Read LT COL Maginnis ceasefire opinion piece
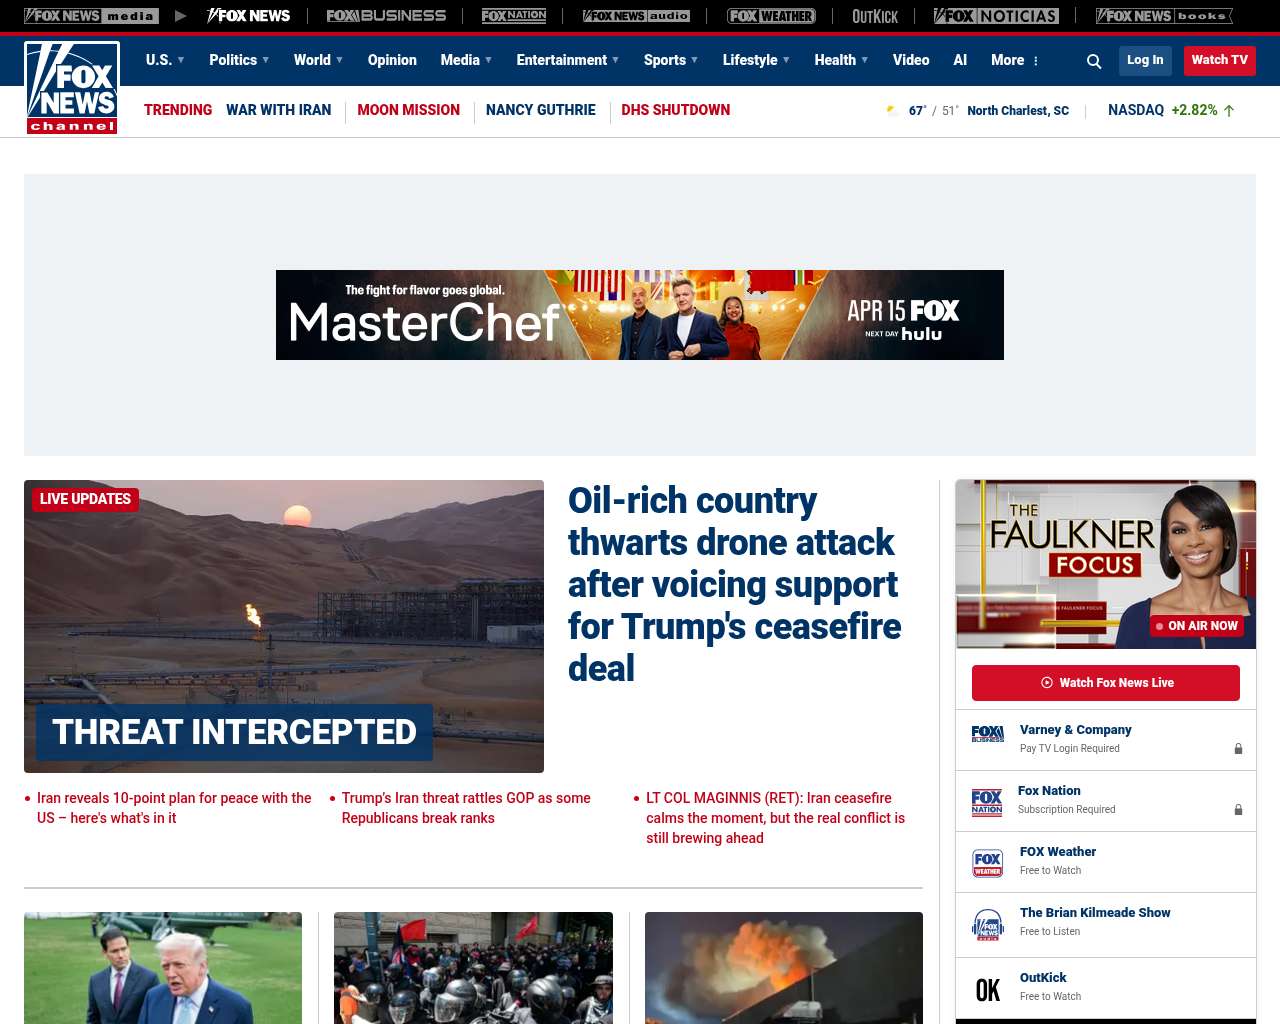 776,818
